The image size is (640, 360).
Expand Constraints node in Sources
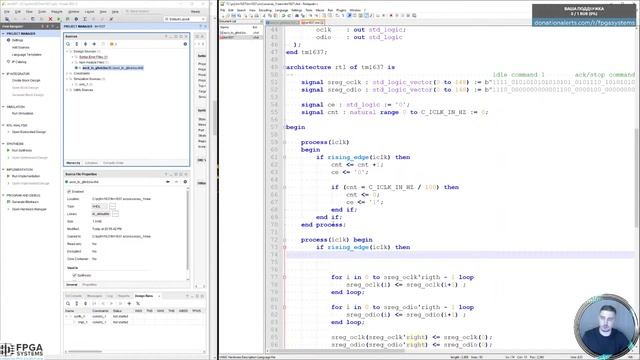tap(68, 73)
